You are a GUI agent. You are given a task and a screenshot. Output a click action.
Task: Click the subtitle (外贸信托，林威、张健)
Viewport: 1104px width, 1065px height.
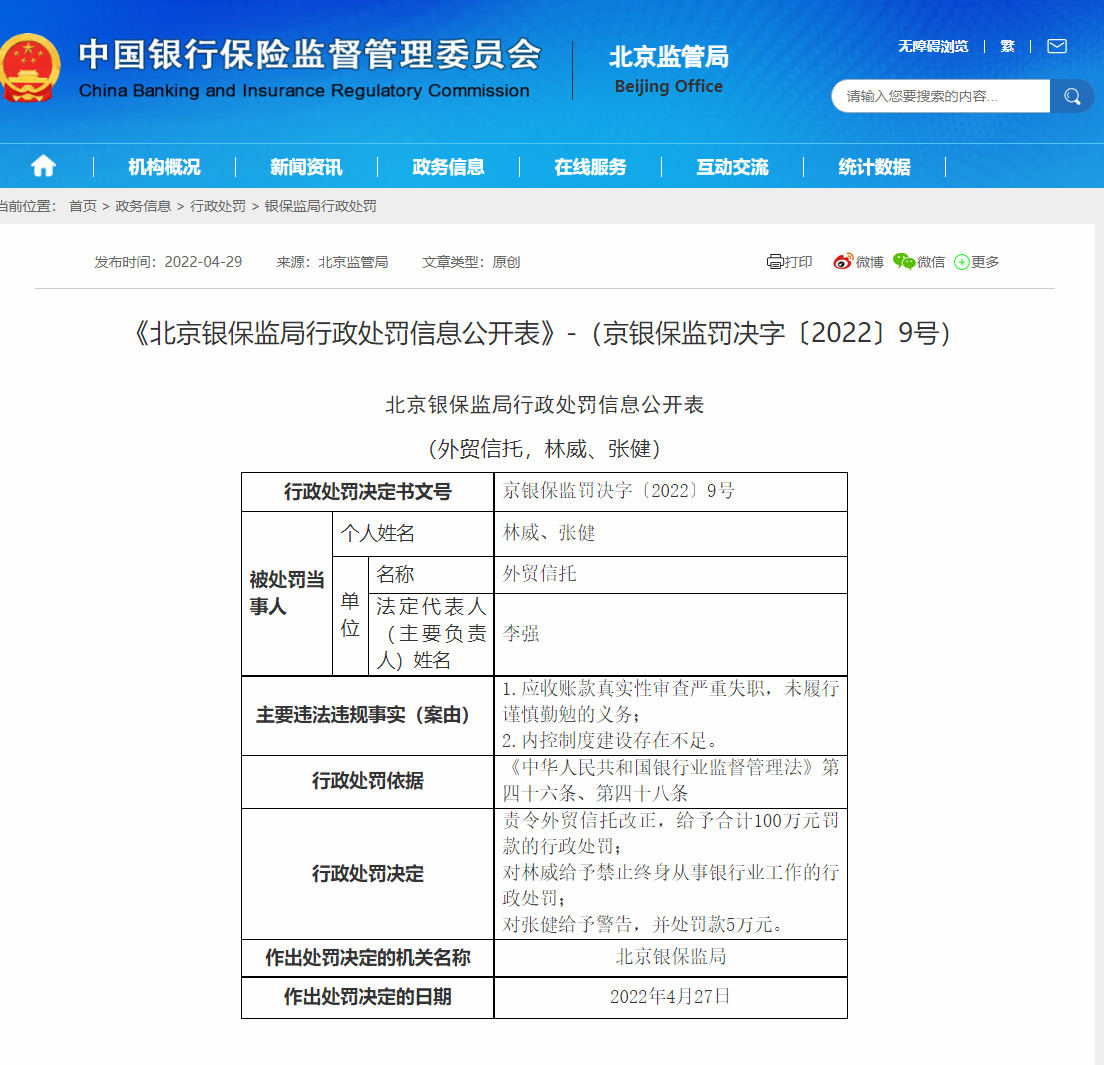(x=544, y=448)
